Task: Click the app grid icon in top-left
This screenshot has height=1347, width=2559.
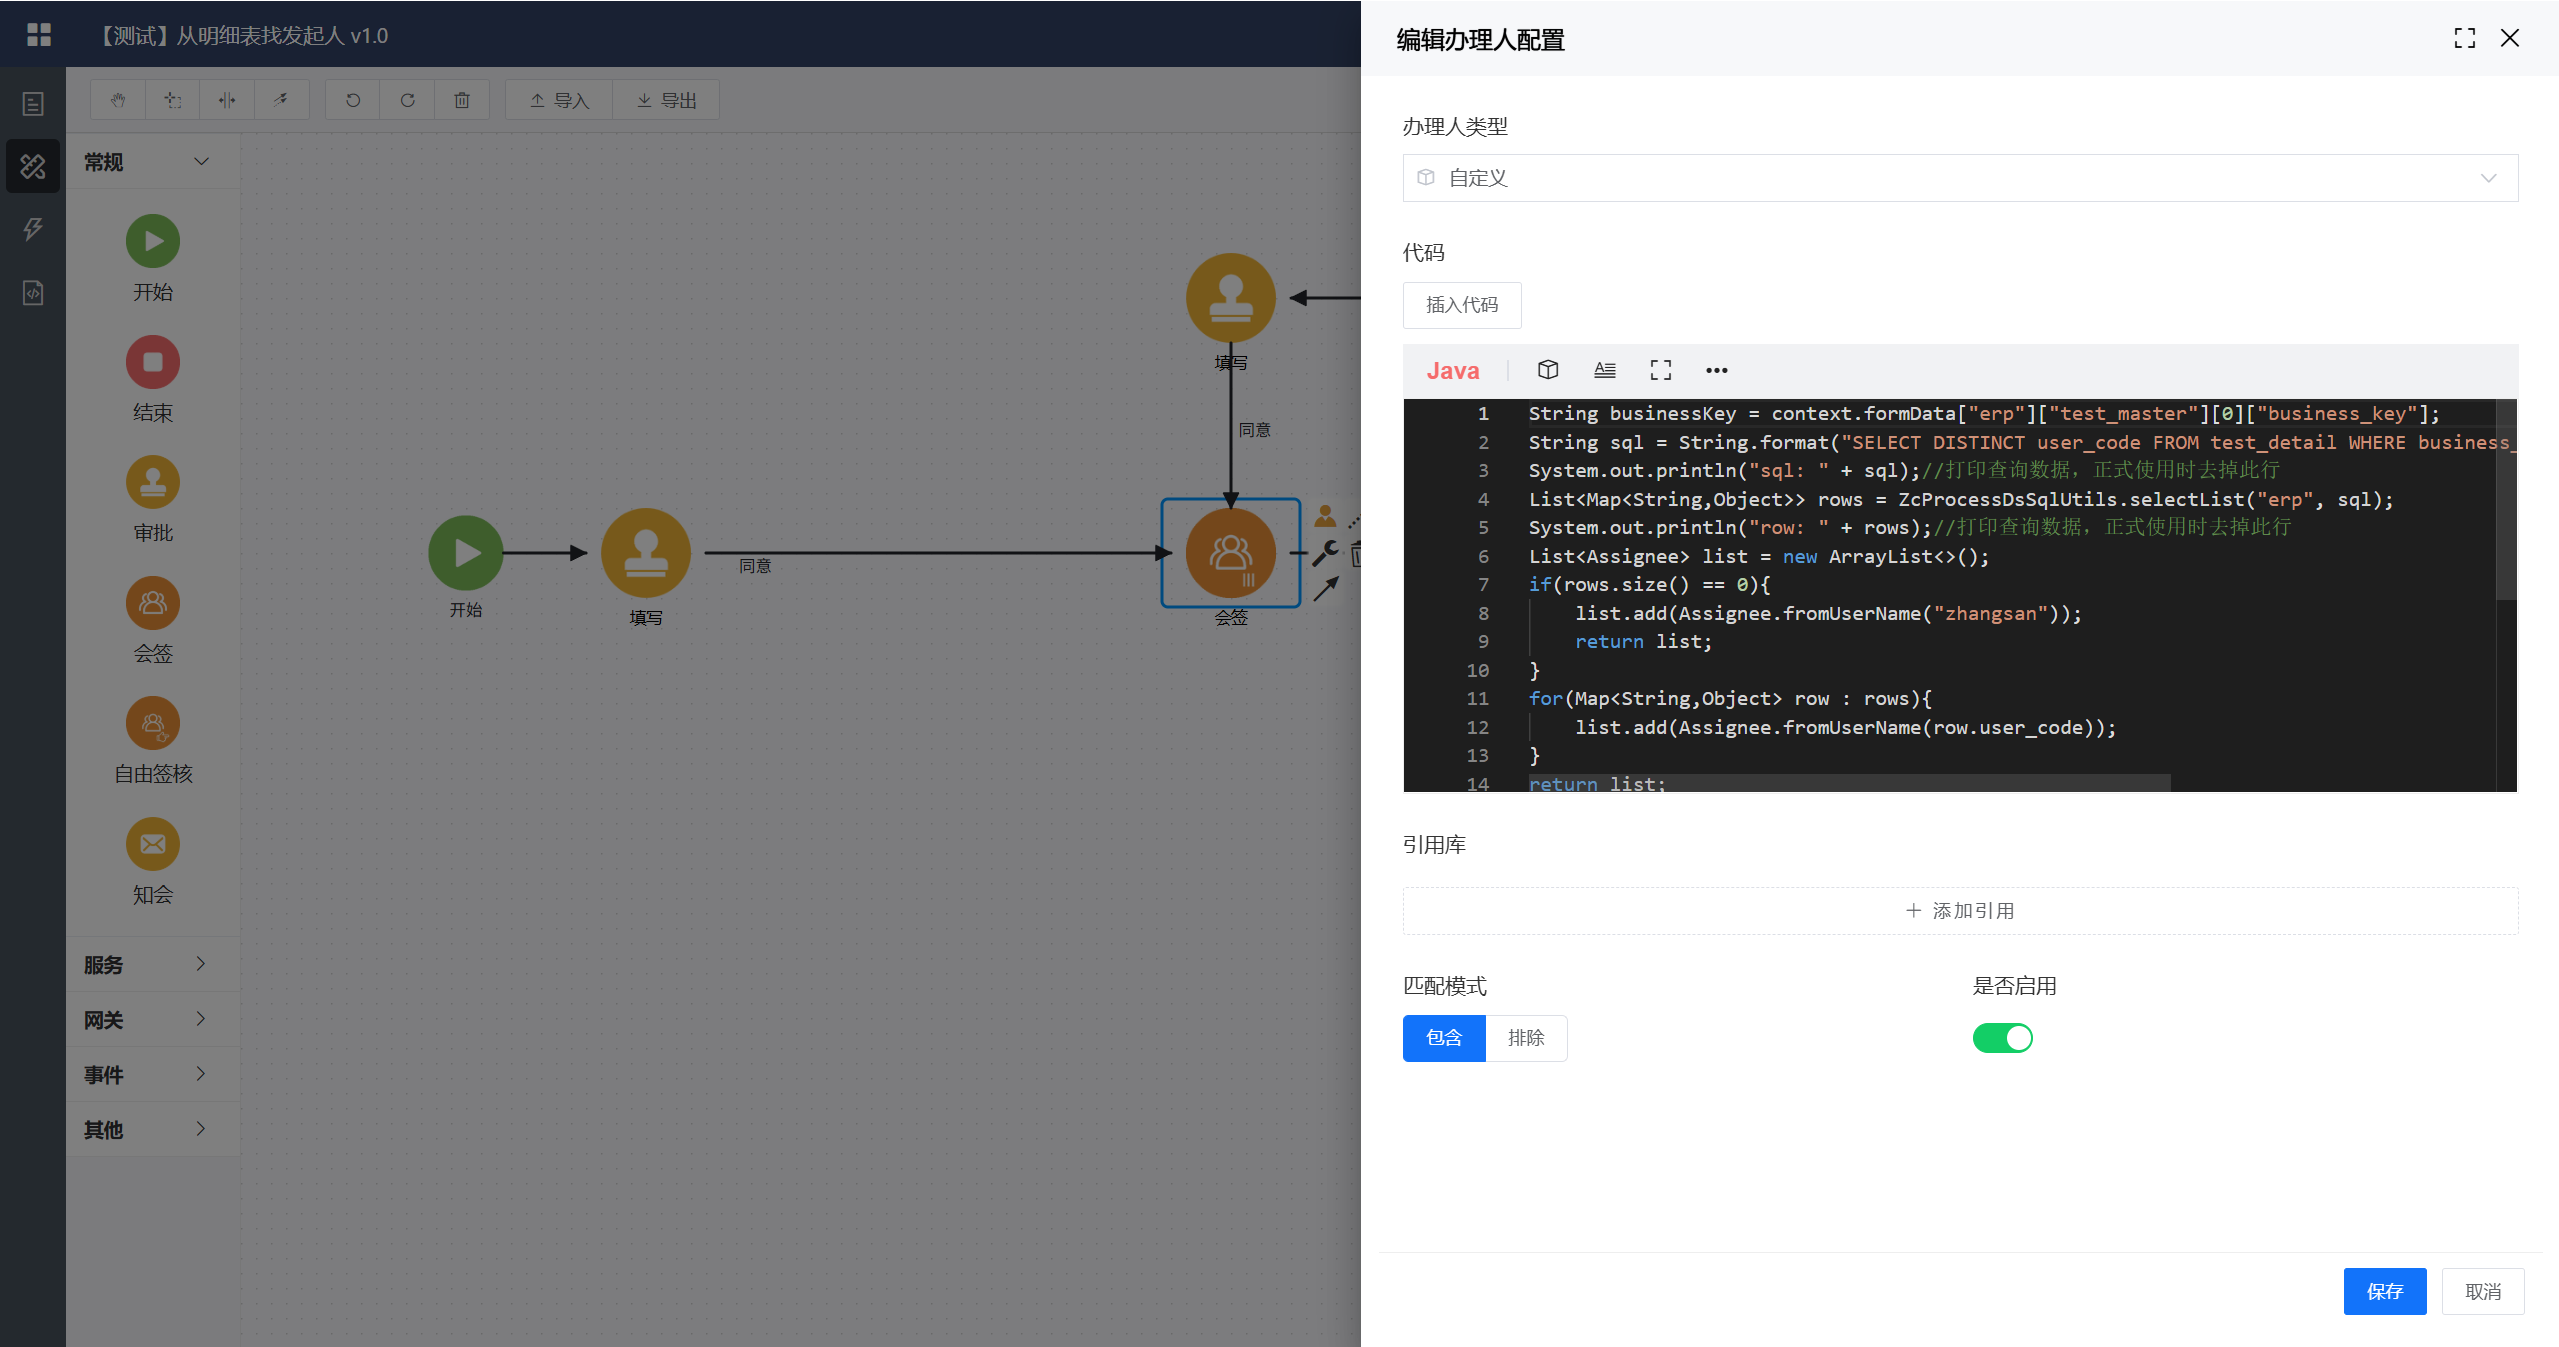Action: coord(38,35)
